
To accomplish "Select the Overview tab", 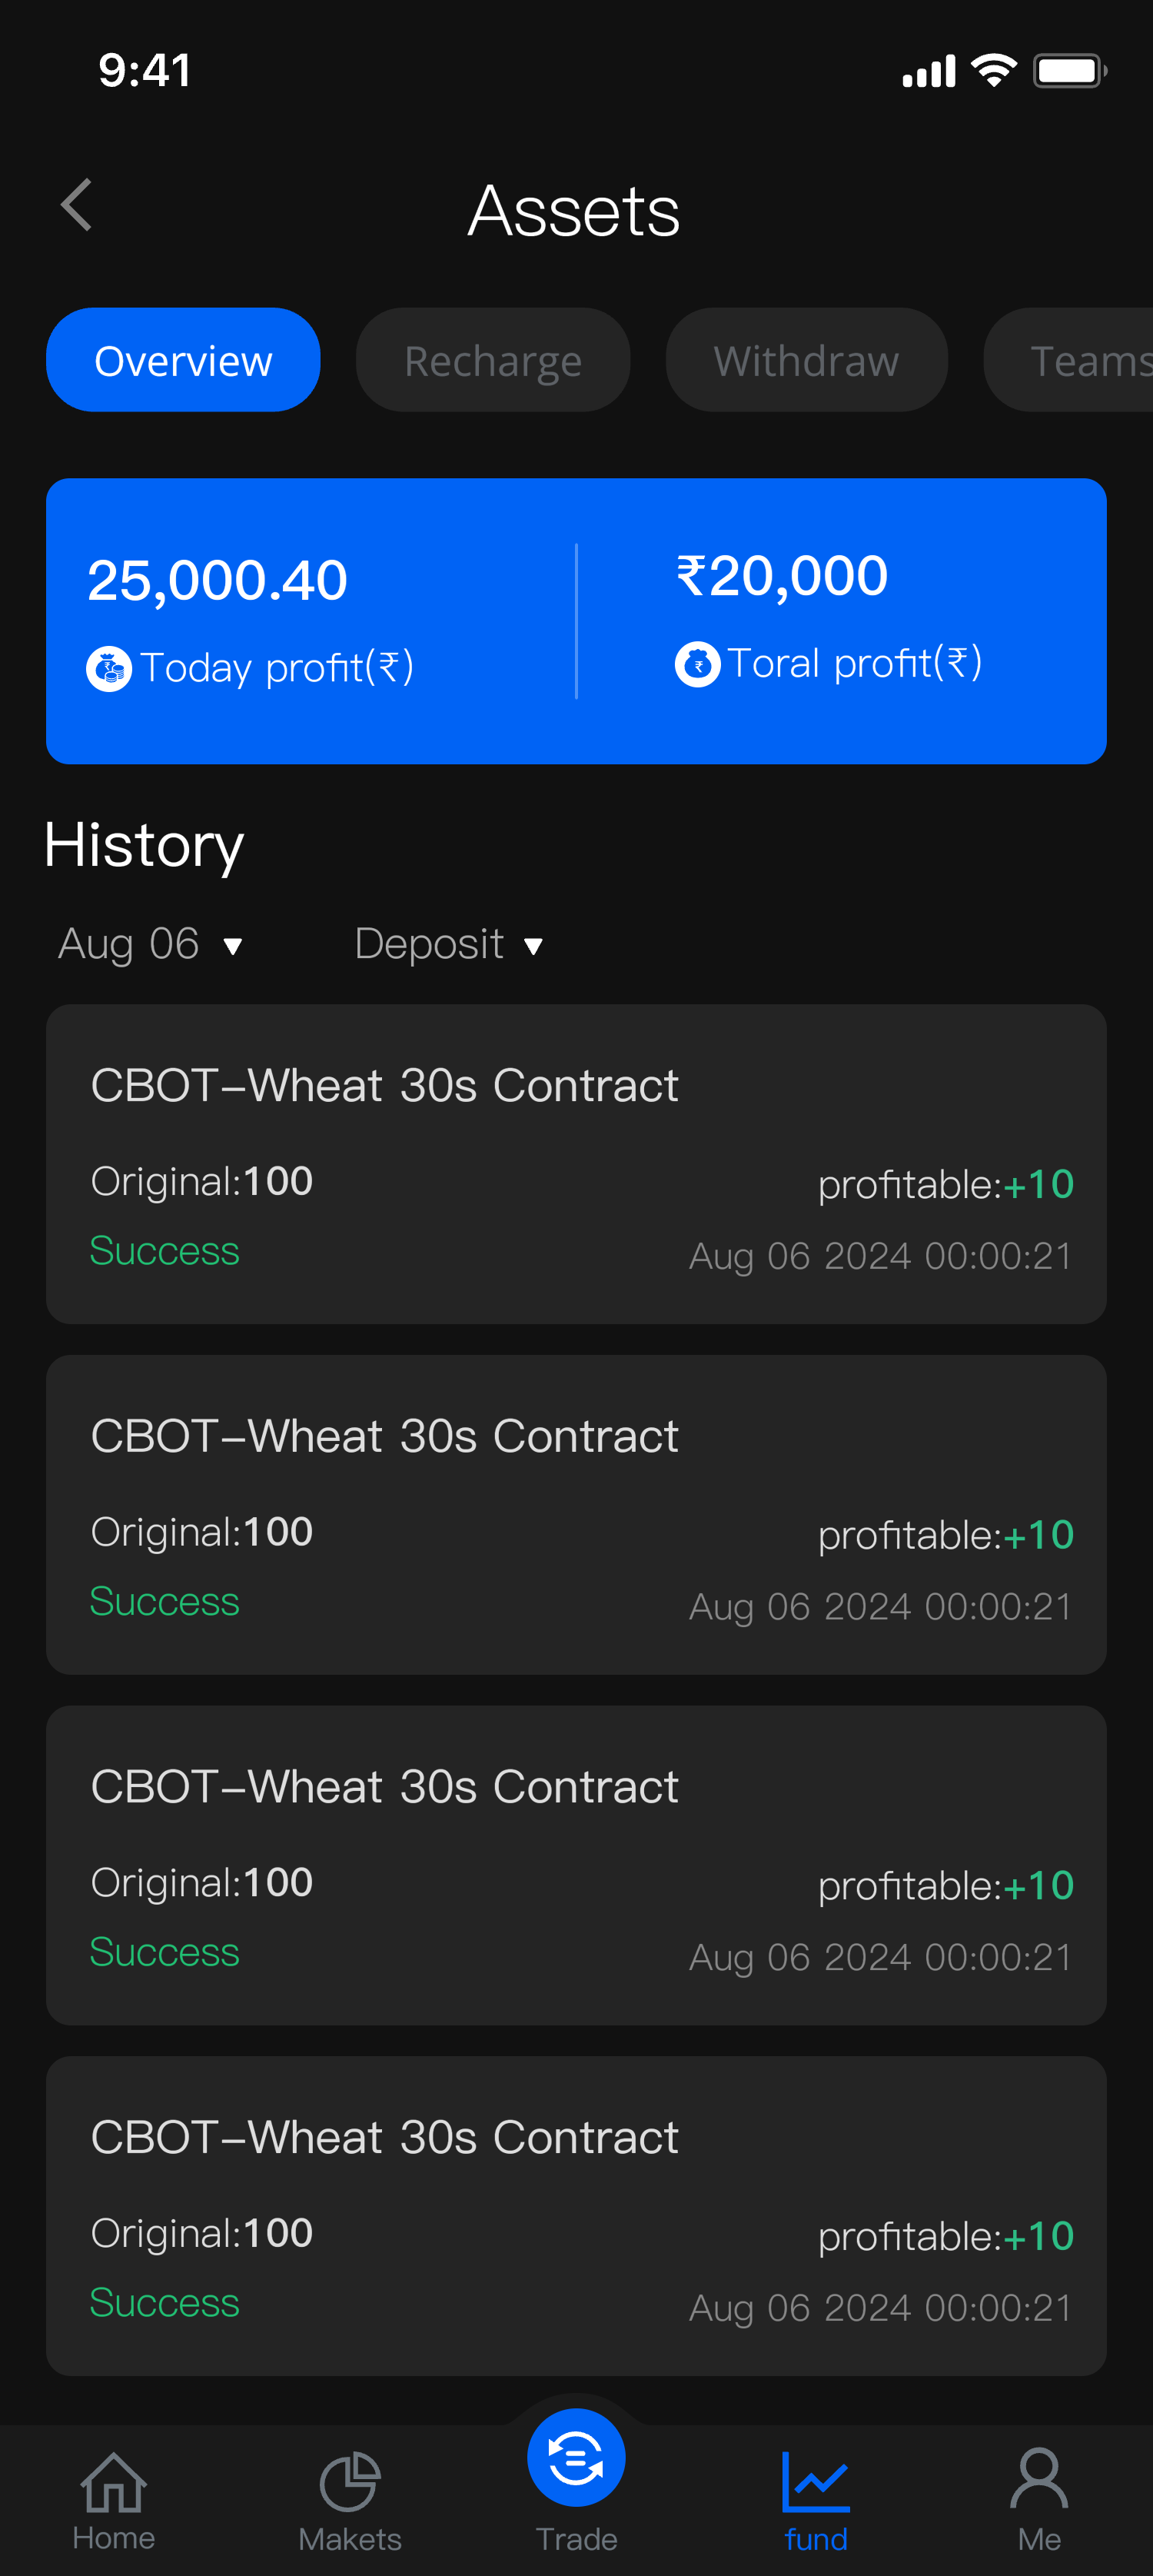I will 183,360.
